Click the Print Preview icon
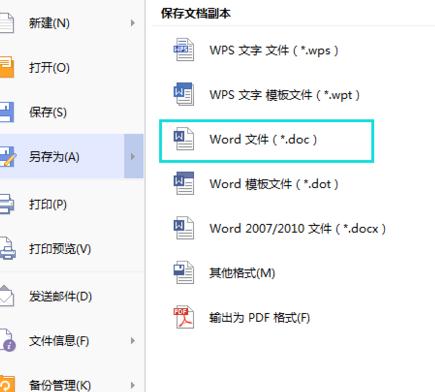Image resolution: width=435 pixels, height=392 pixels. pyautogui.click(x=7, y=248)
